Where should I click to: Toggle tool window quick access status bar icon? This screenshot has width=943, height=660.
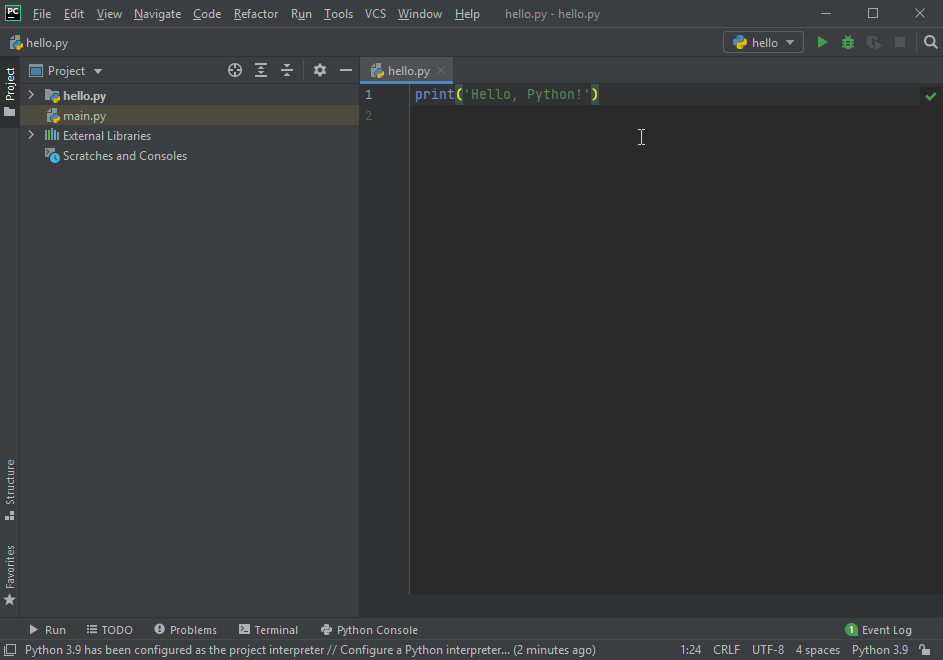(10, 650)
